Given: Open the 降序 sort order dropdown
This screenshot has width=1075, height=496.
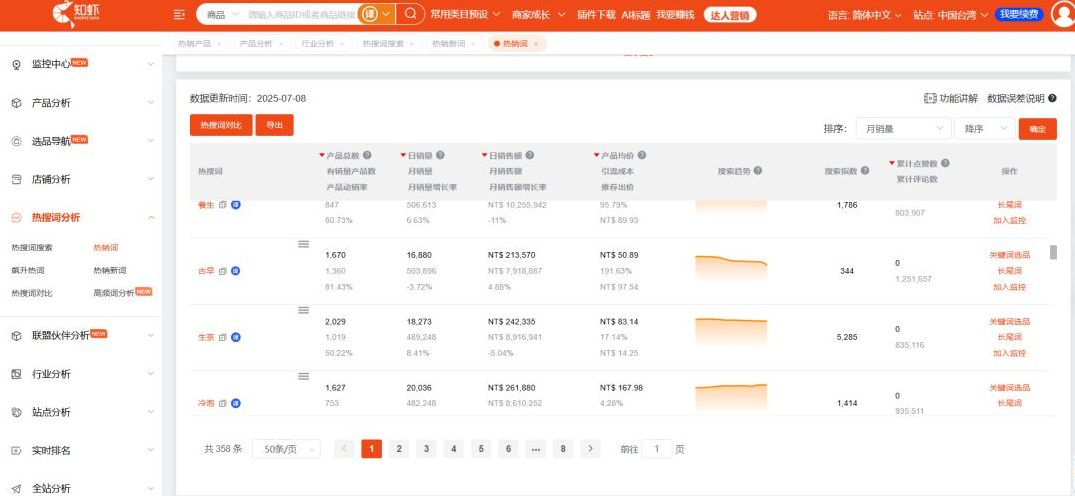Looking at the screenshot, I should 985,128.
